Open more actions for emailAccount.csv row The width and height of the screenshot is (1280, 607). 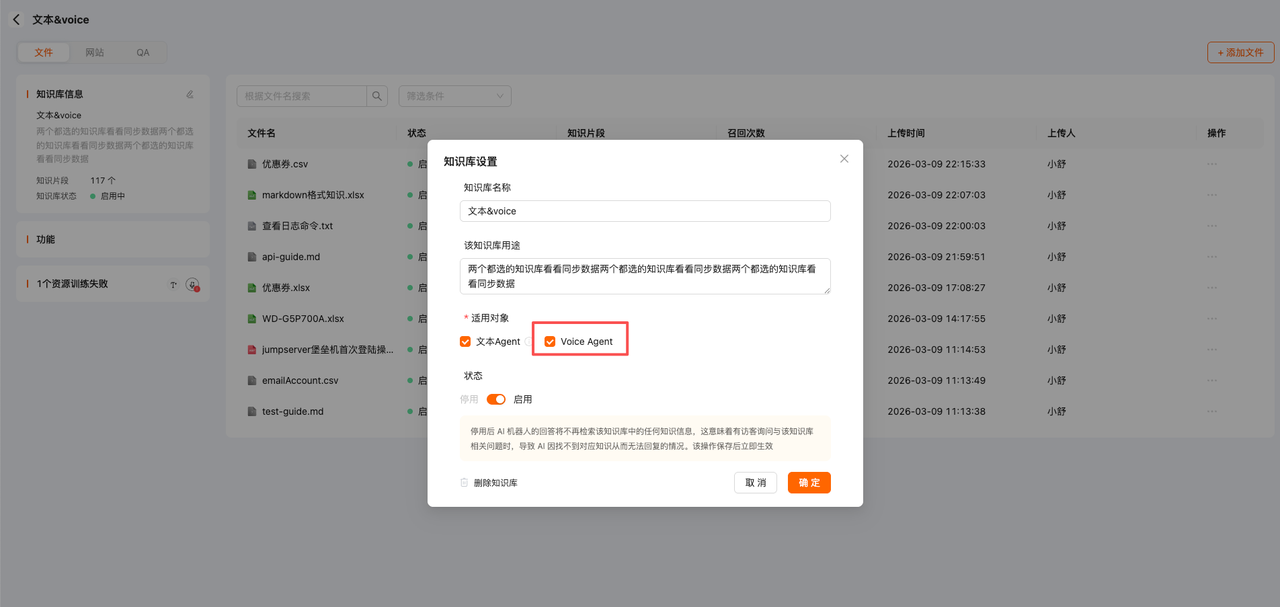click(1212, 380)
